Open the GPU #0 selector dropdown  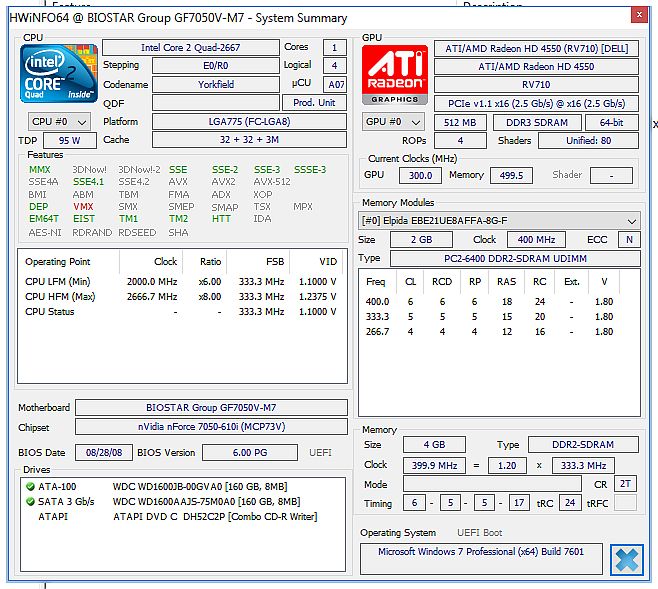pos(395,122)
